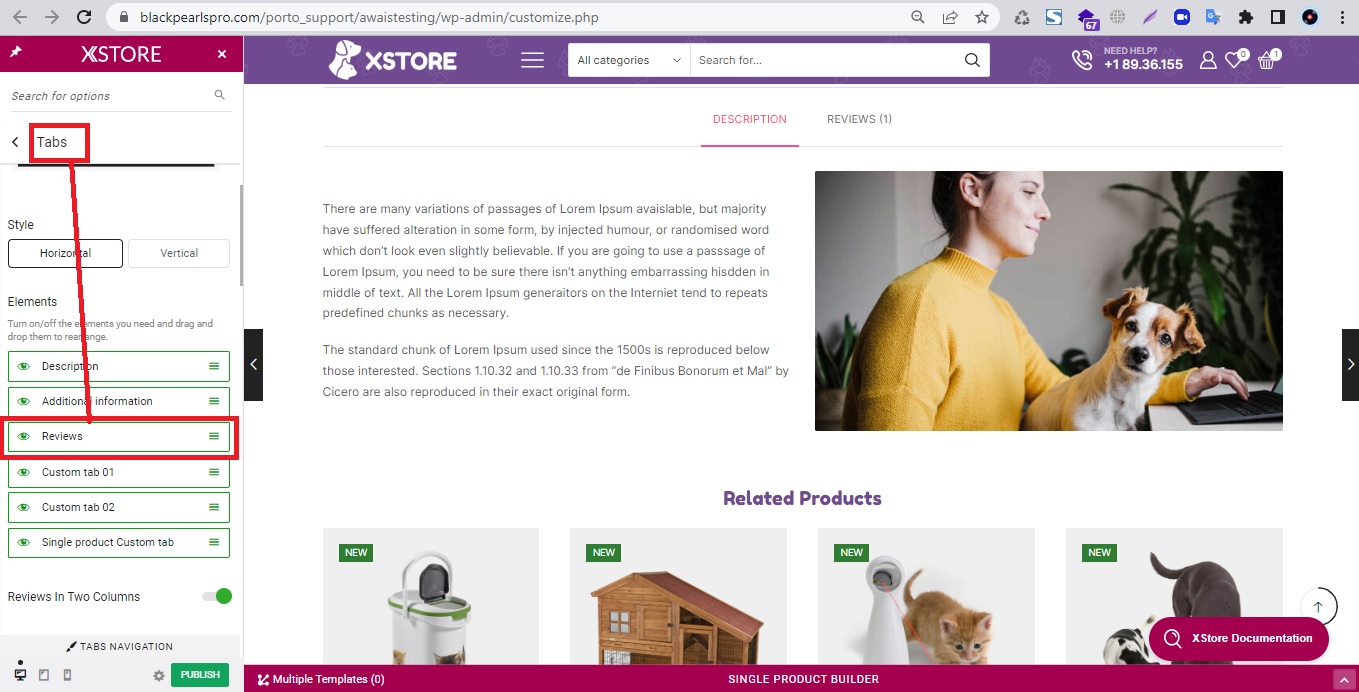Click the Publish button
Viewport: 1359px width, 692px height.
coord(200,675)
